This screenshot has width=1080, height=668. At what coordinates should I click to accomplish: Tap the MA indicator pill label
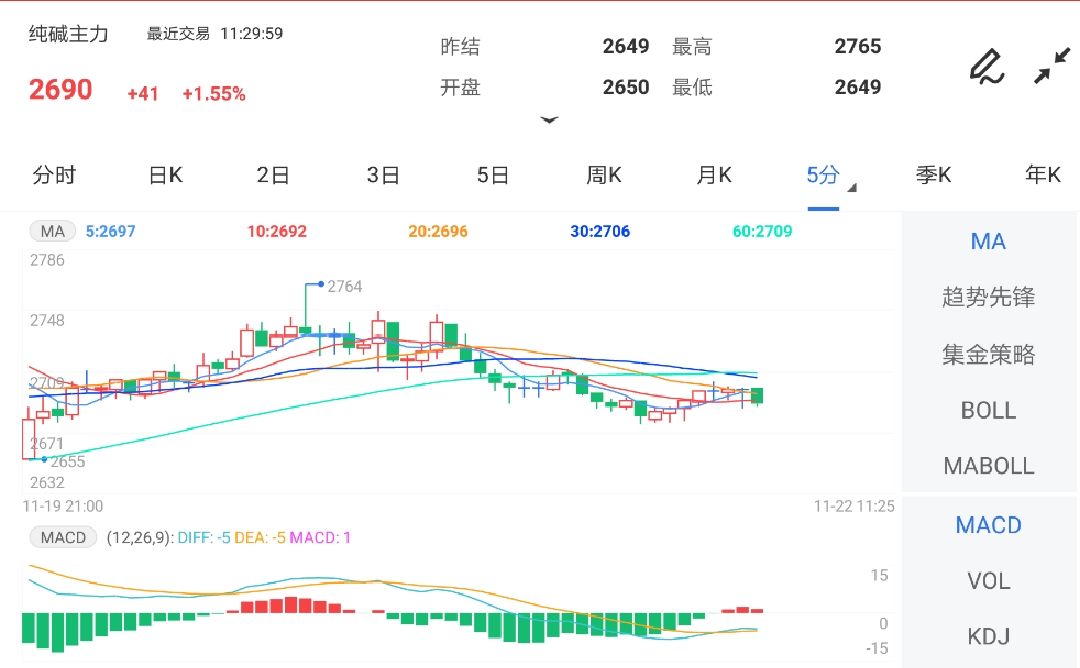pos(52,231)
